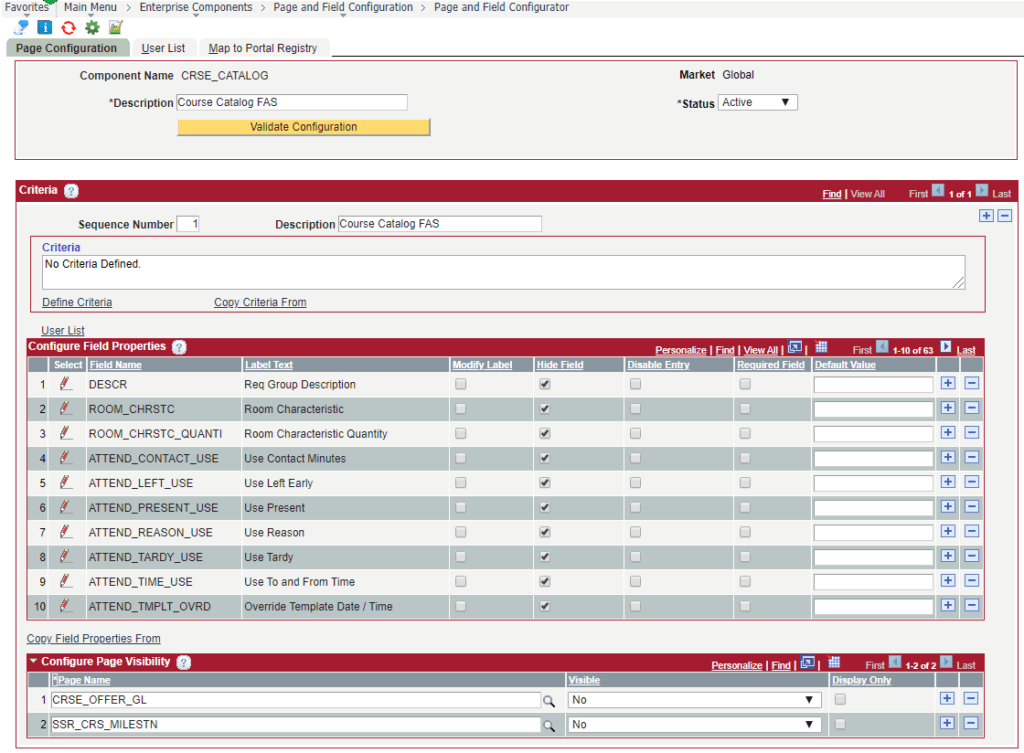Collapse the Configure Page Visibility section
The width and height of the screenshot is (1024, 753).
click(32, 662)
